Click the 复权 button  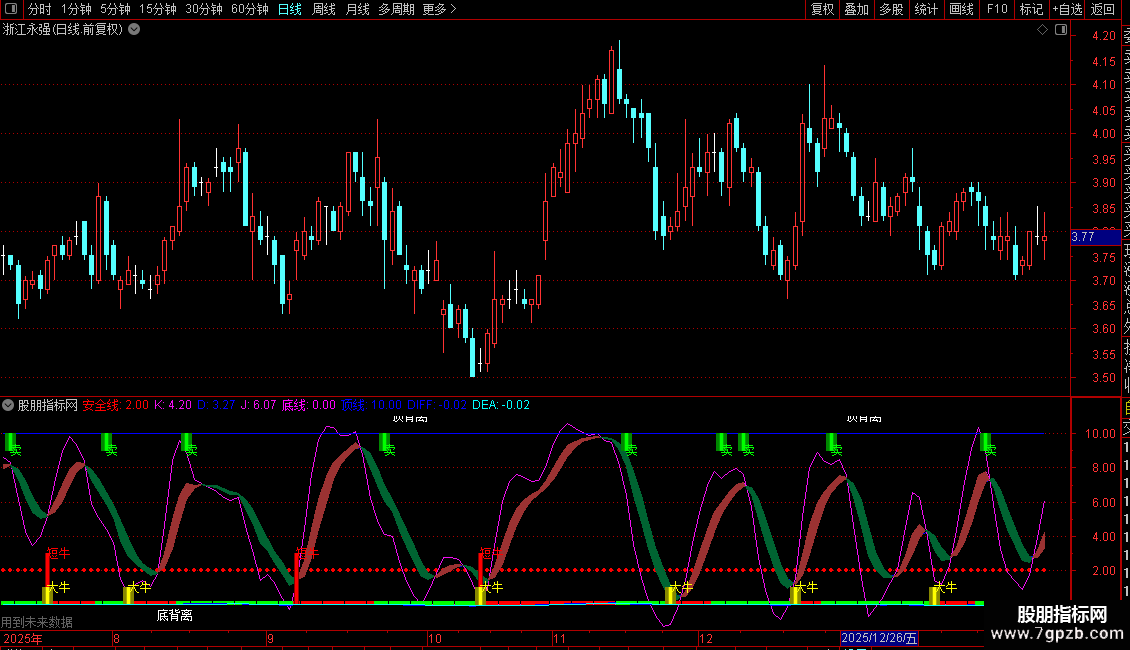click(x=822, y=9)
